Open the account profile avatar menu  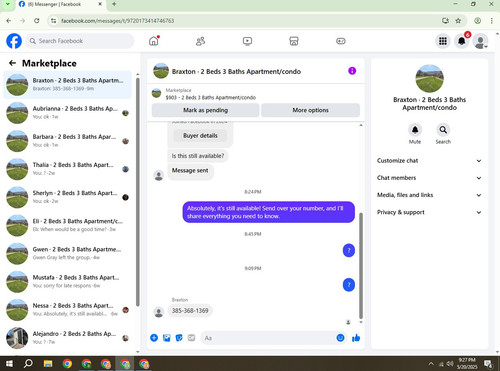481,41
